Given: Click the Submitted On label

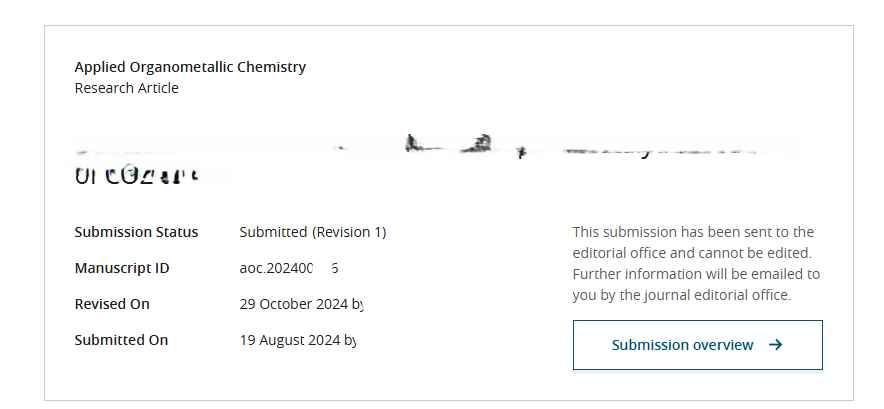Looking at the screenshot, I should click(x=121, y=340).
